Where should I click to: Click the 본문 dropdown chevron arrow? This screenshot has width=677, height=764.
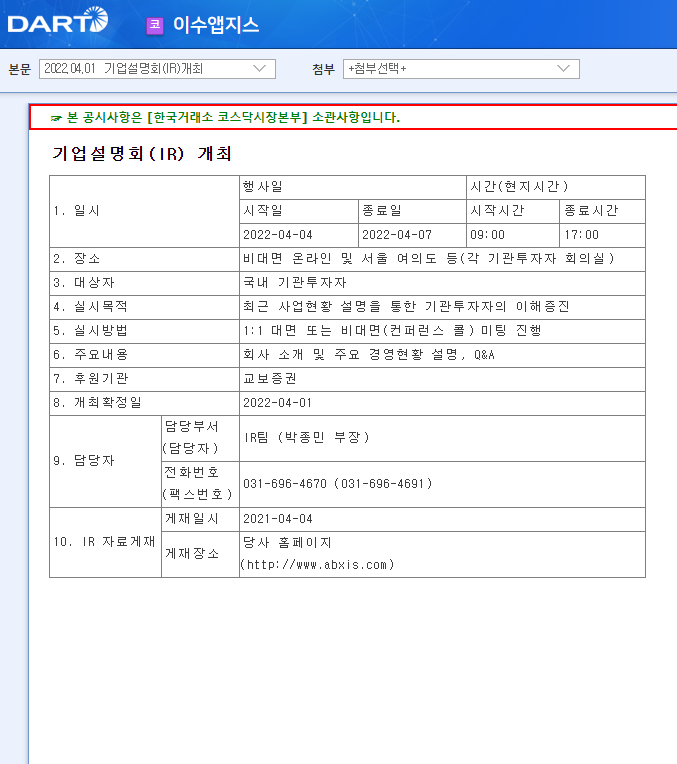click(259, 69)
